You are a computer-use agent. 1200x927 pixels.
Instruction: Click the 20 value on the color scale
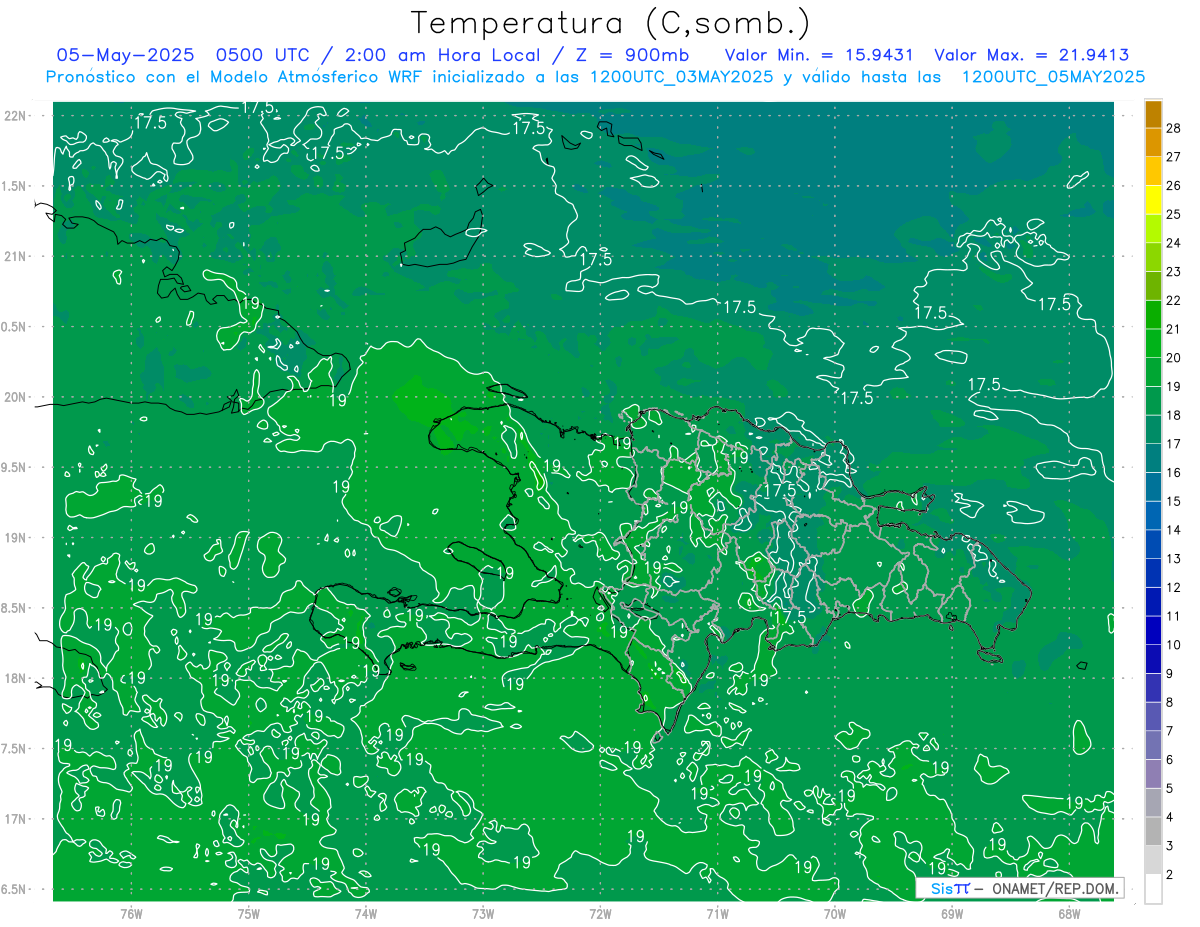point(1174,358)
